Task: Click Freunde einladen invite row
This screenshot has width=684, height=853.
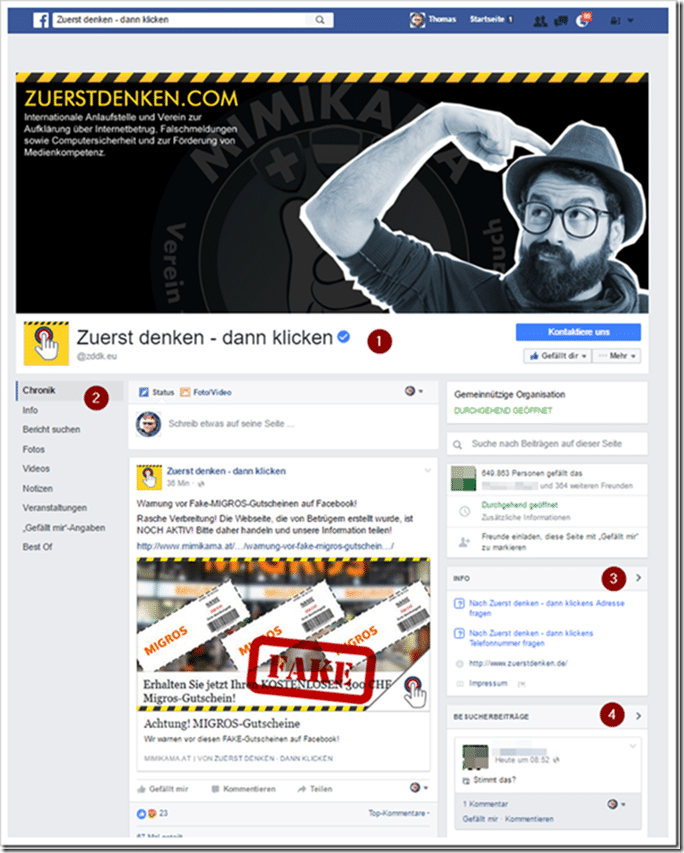Action: pos(547,542)
